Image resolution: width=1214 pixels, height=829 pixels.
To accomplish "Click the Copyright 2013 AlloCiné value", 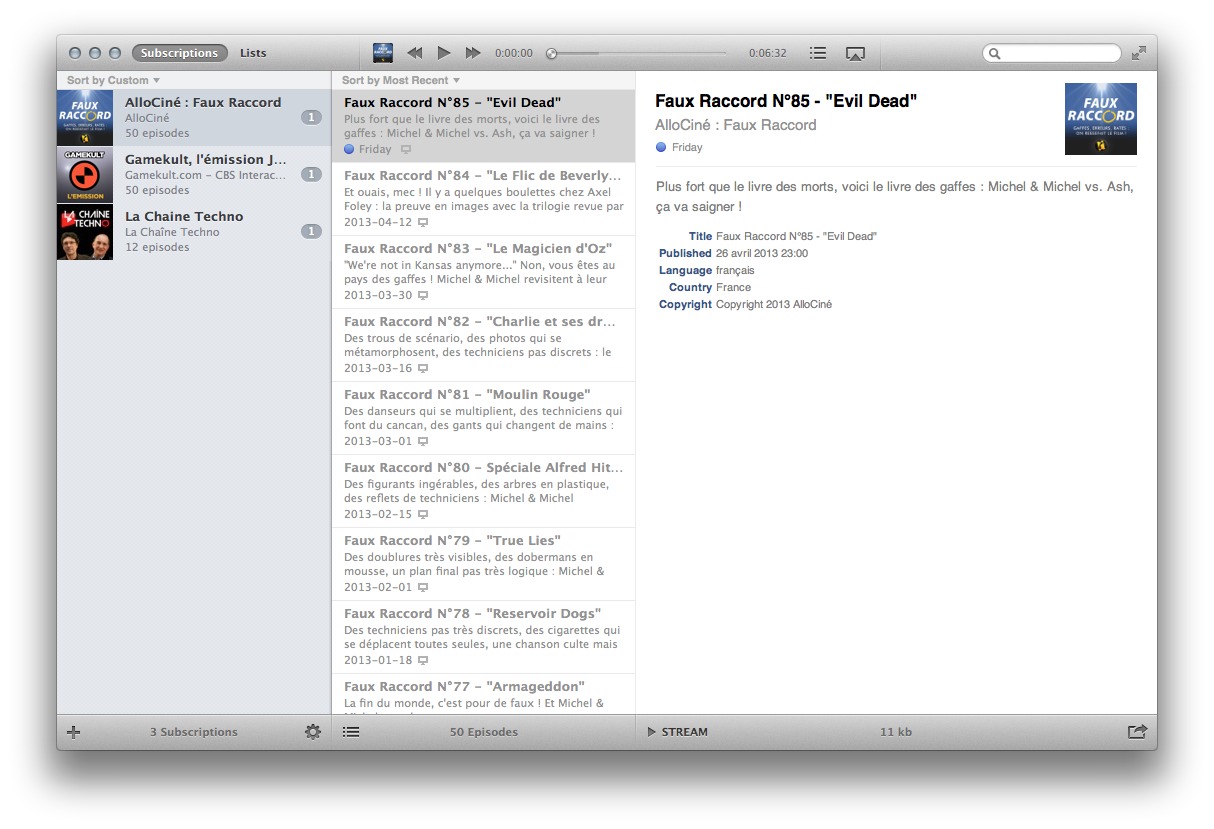I will pyautogui.click(x=774, y=305).
